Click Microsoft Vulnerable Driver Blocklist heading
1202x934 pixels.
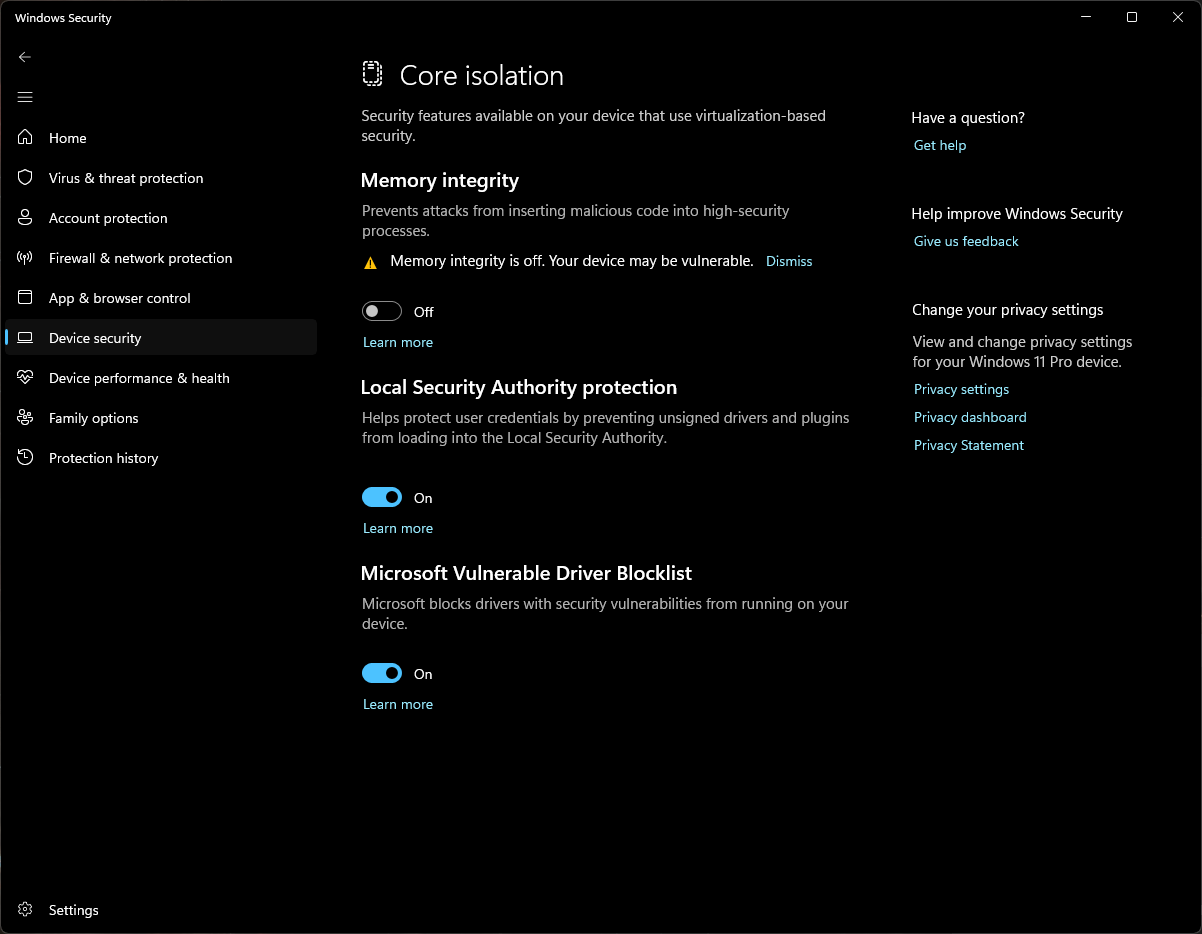click(526, 573)
